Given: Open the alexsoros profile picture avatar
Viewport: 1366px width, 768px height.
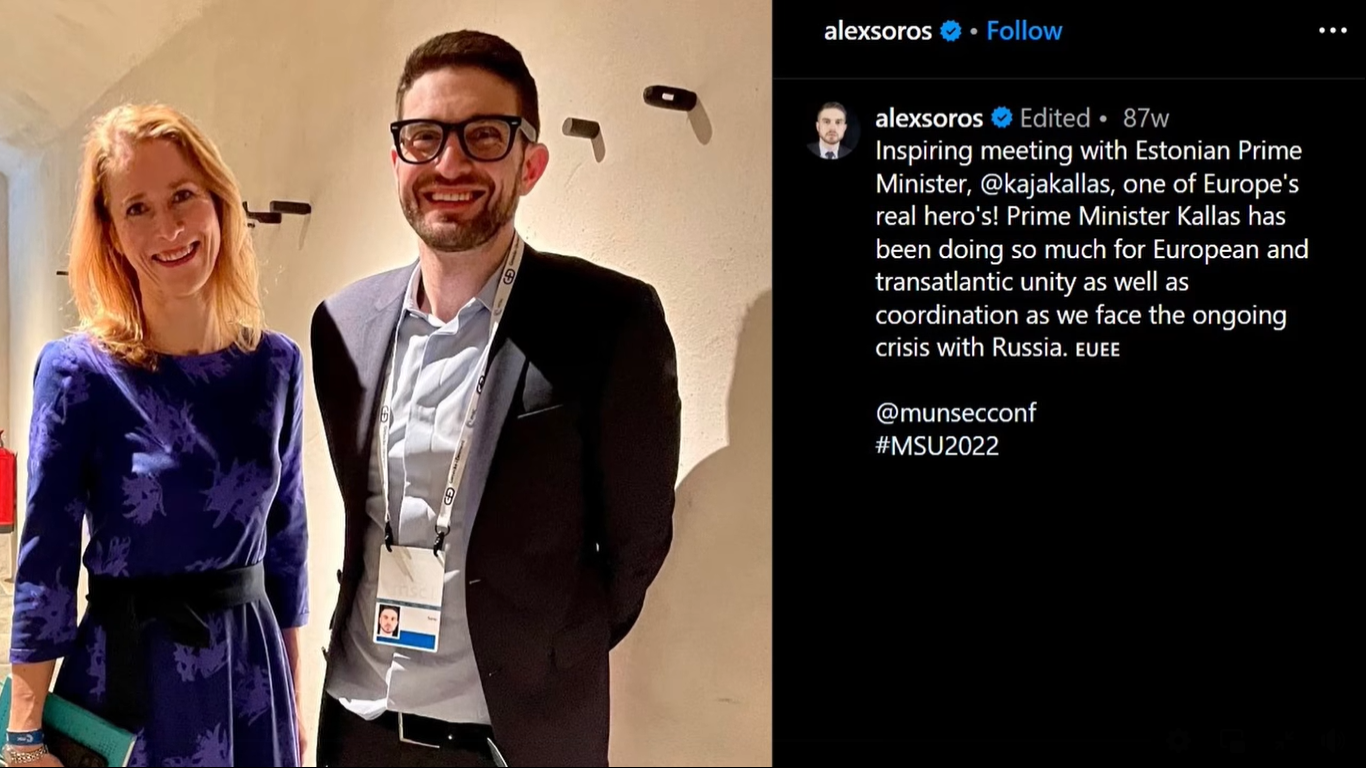Looking at the screenshot, I should 831,131.
